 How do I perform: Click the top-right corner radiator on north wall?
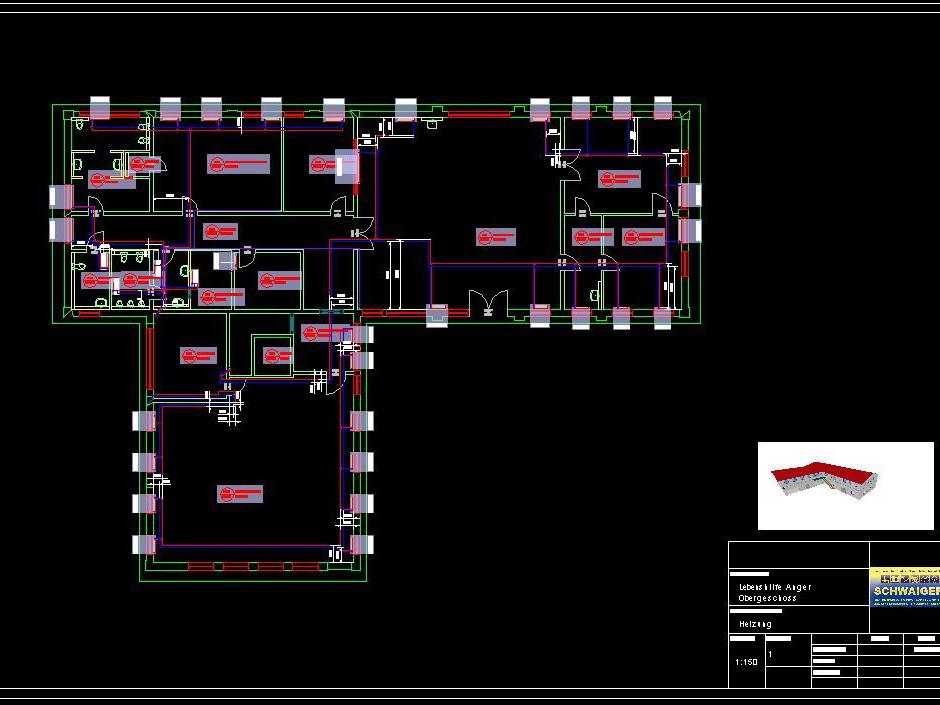click(x=662, y=108)
